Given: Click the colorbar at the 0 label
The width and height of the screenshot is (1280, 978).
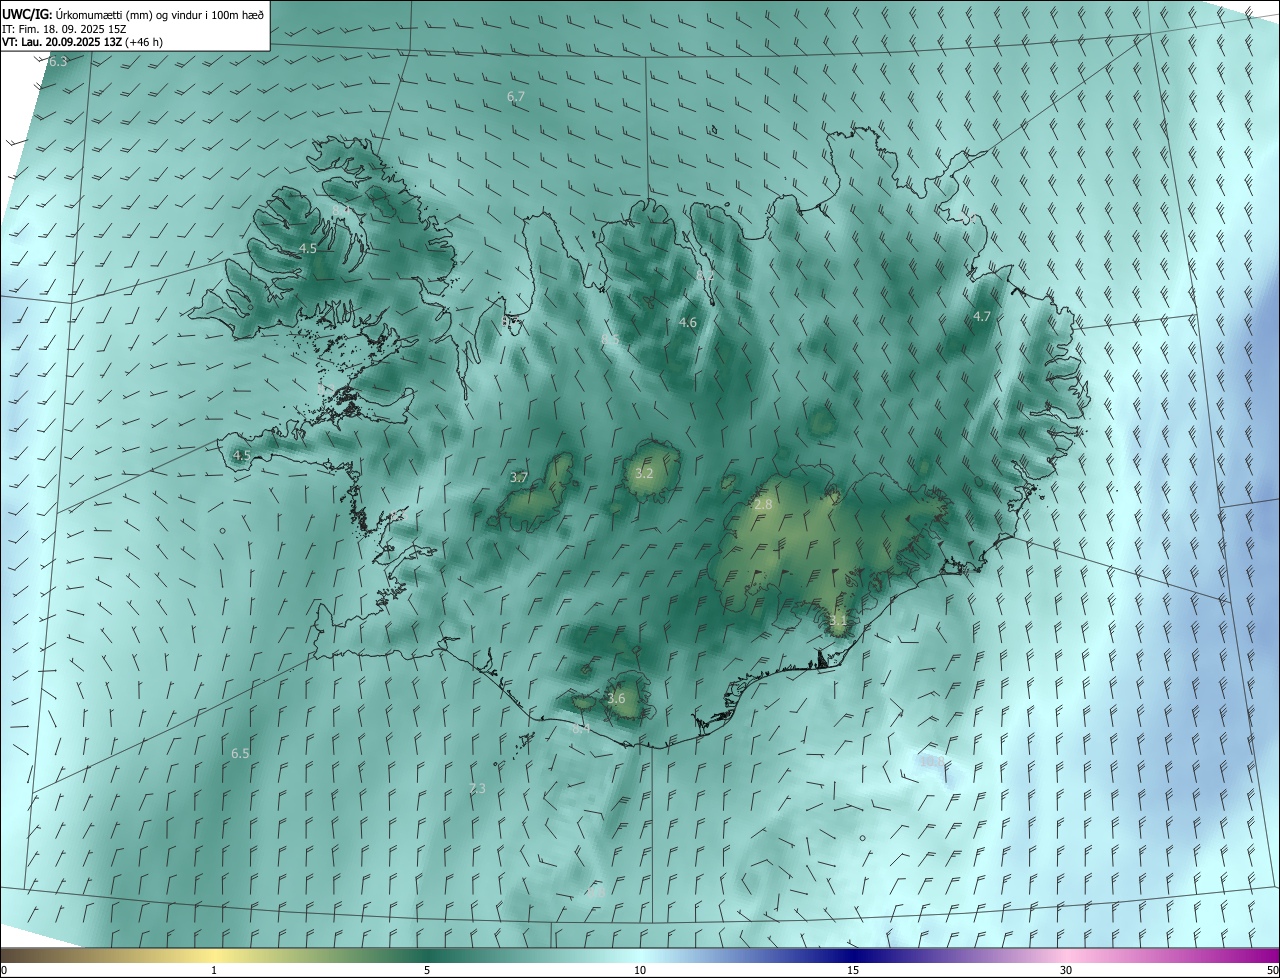Looking at the screenshot, I should click(4, 970).
